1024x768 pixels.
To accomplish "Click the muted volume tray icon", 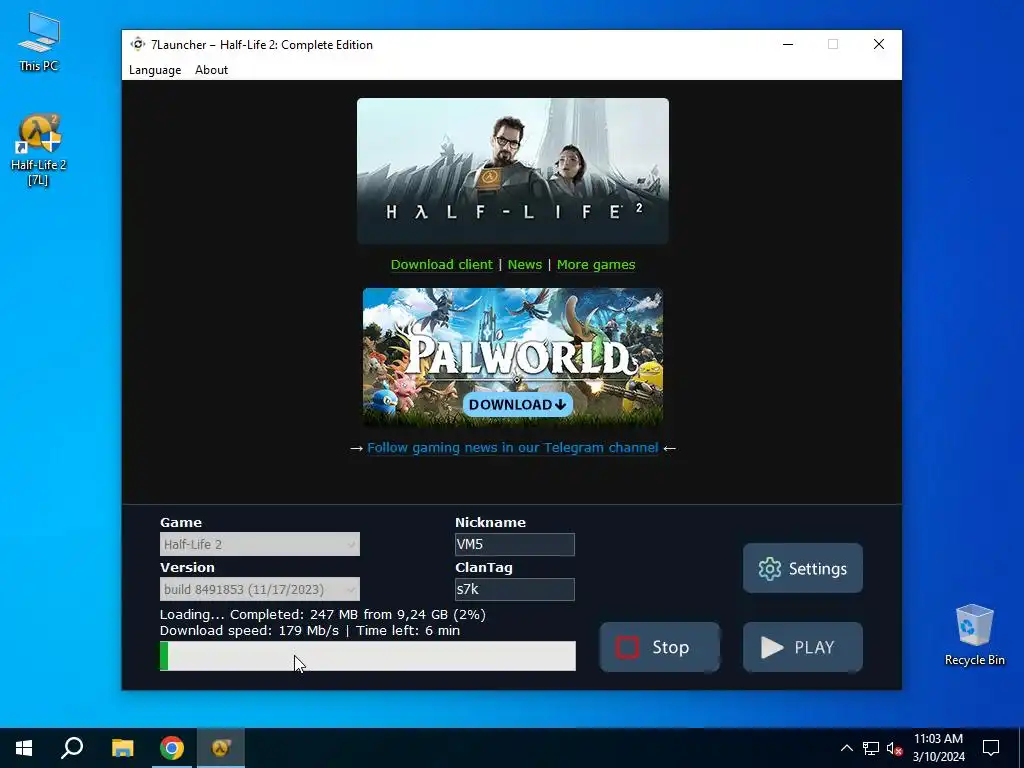I will pyautogui.click(x=894, y=748).
